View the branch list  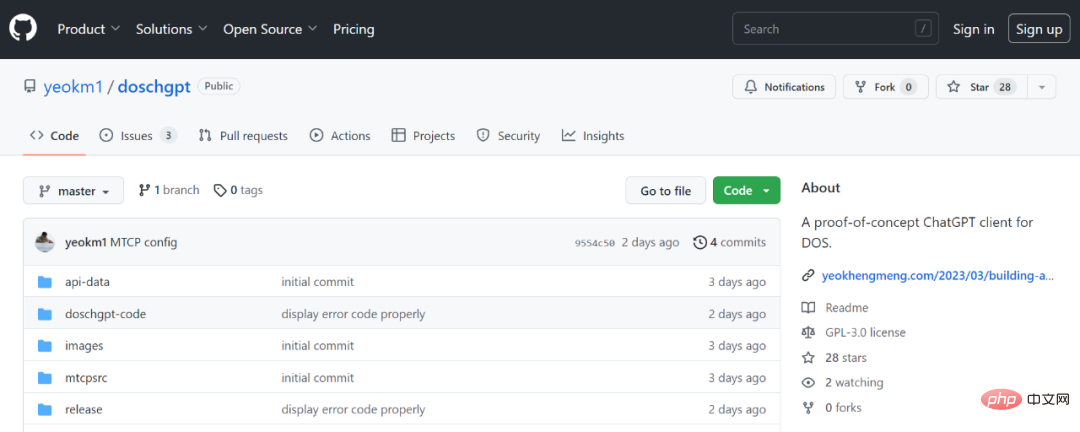click(169, 190)
